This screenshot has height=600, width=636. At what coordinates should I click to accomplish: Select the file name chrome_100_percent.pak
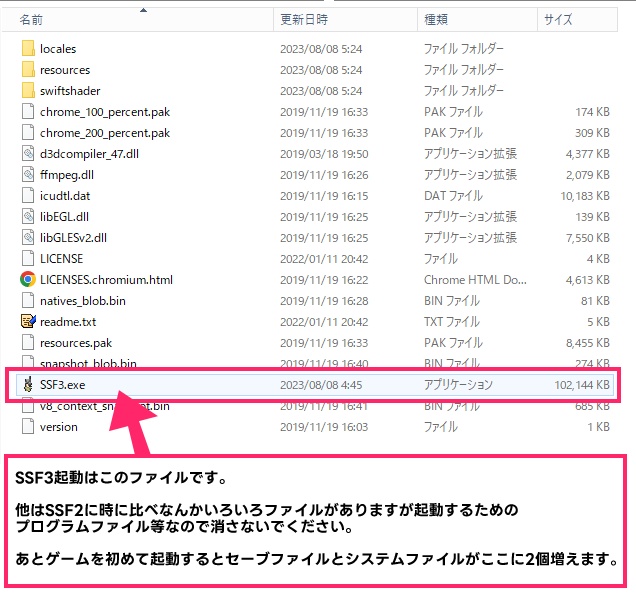(x=105, y=112)
